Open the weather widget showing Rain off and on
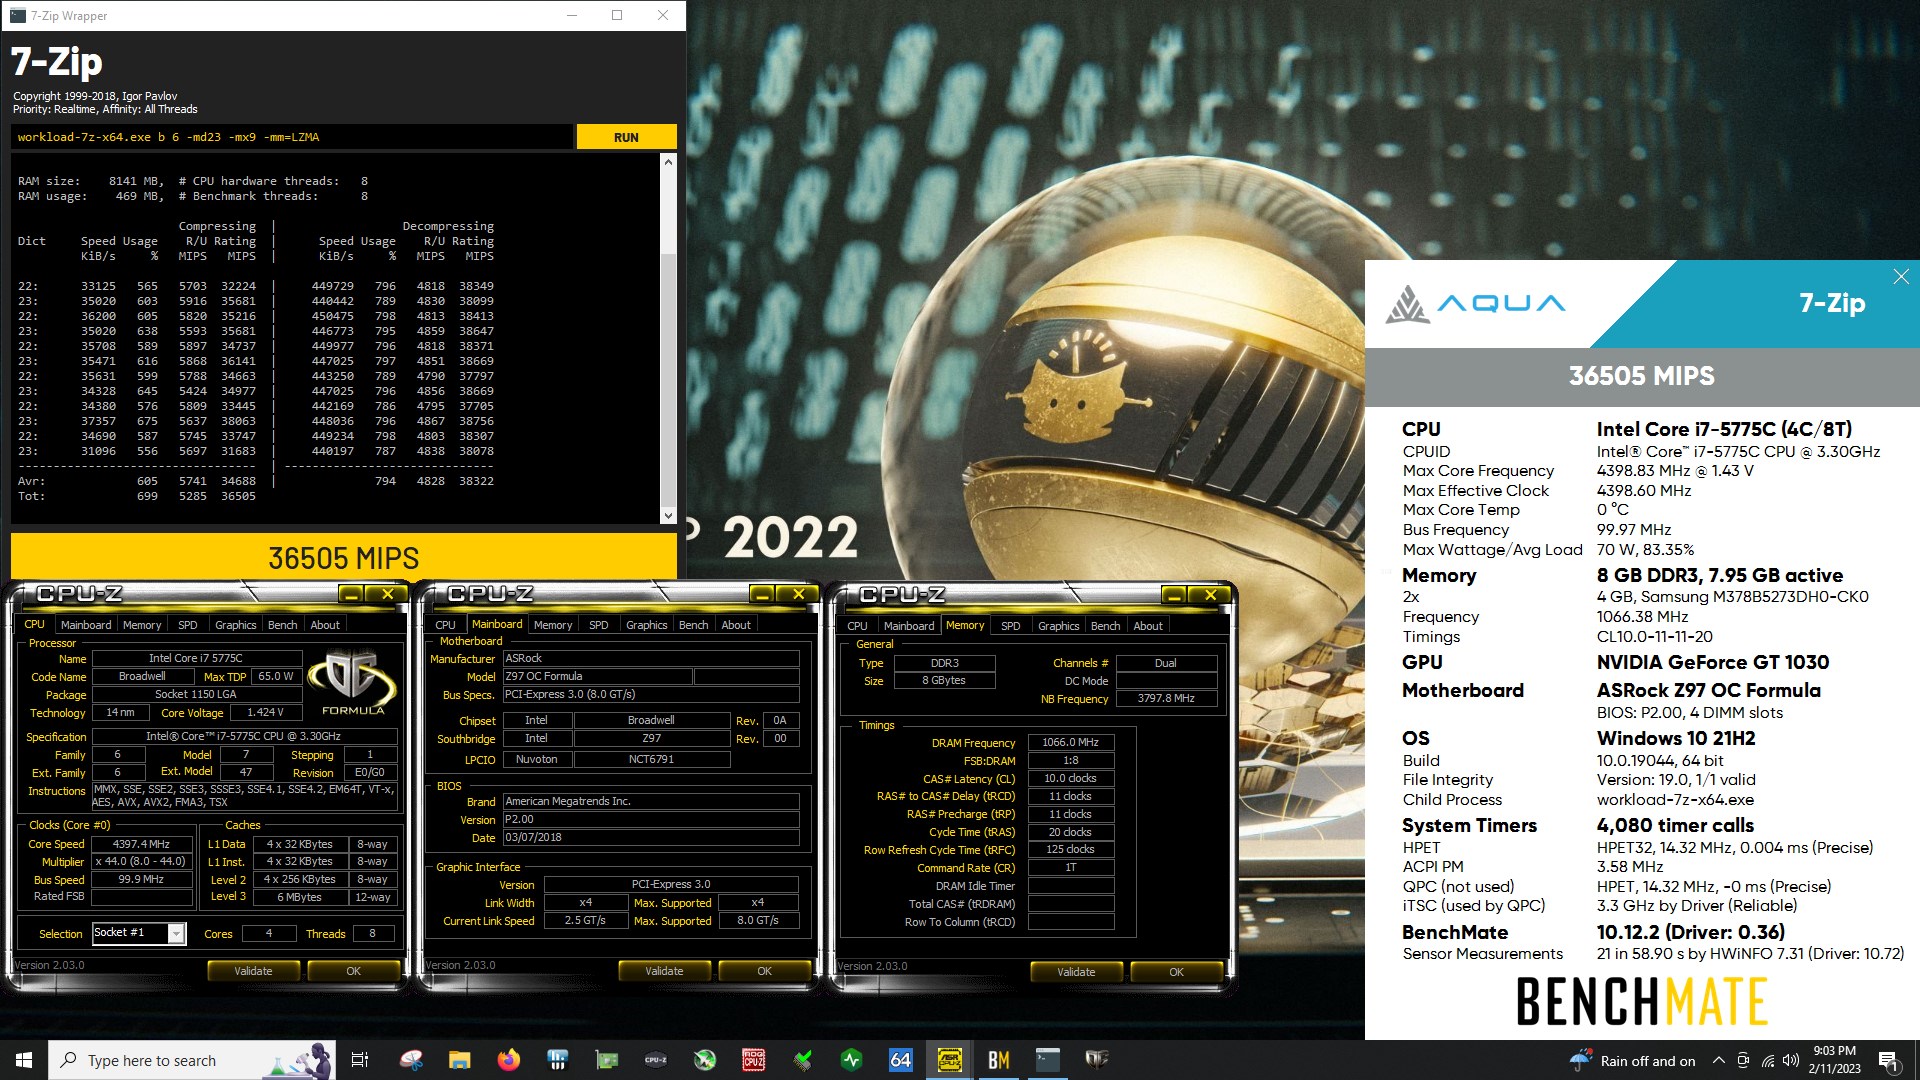 1632,1060
